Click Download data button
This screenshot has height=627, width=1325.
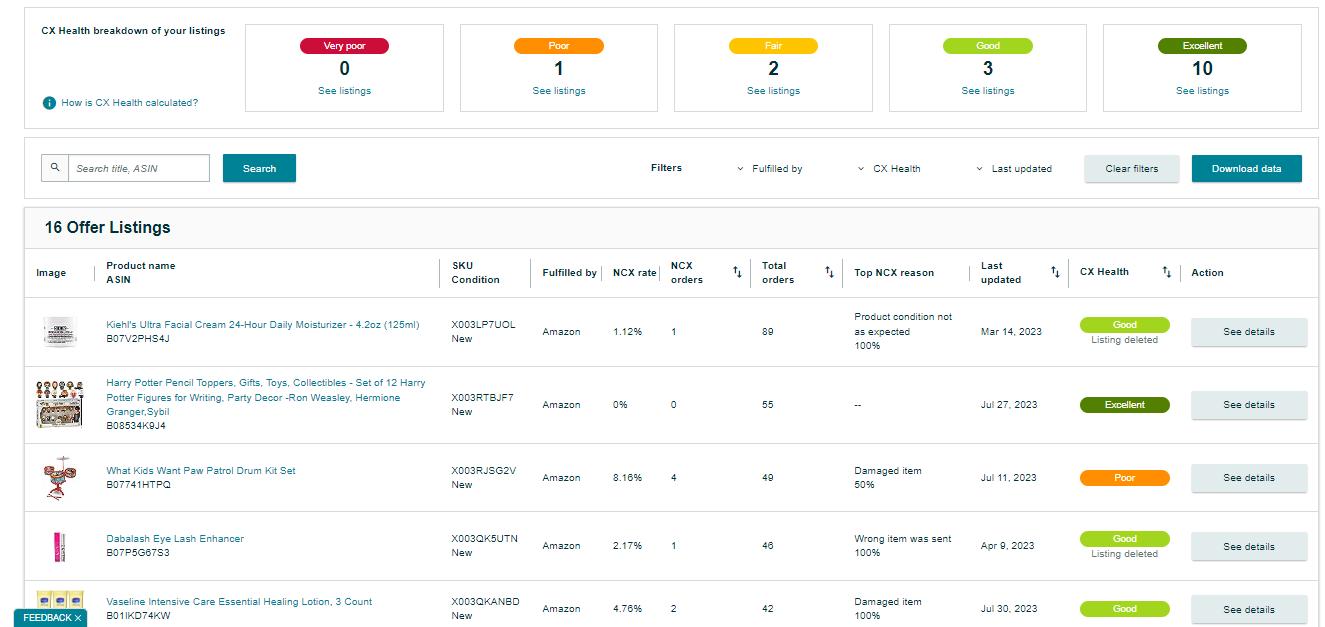point(1246,168)
